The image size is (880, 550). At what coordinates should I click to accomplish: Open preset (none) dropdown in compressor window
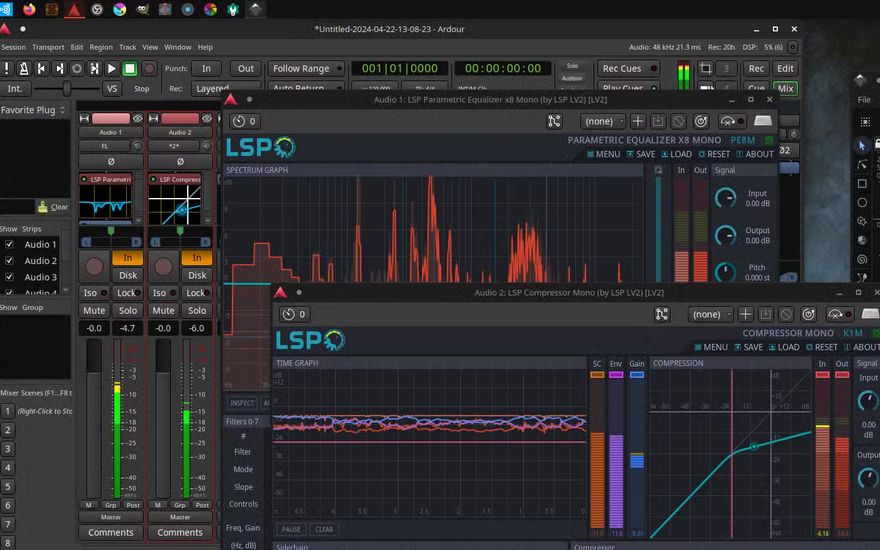click(x=711, y=314)
